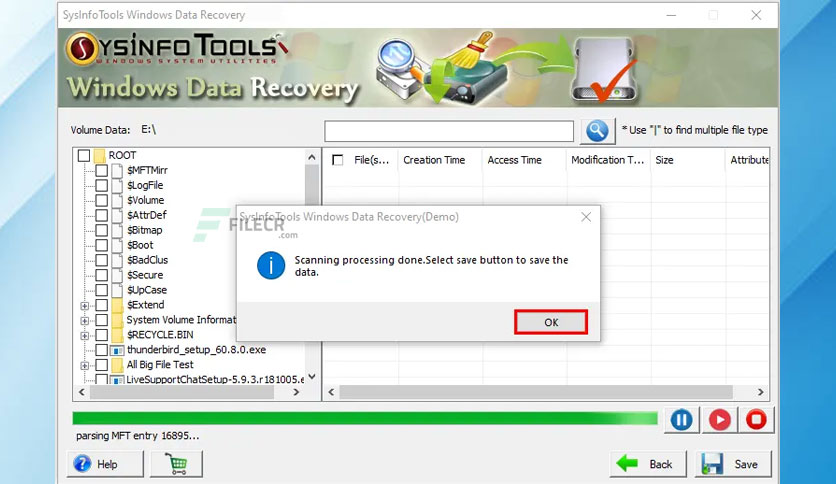Check the System Volume Information checkbox
Viewport: 836px width, 484px height.
tap(101, 320)
